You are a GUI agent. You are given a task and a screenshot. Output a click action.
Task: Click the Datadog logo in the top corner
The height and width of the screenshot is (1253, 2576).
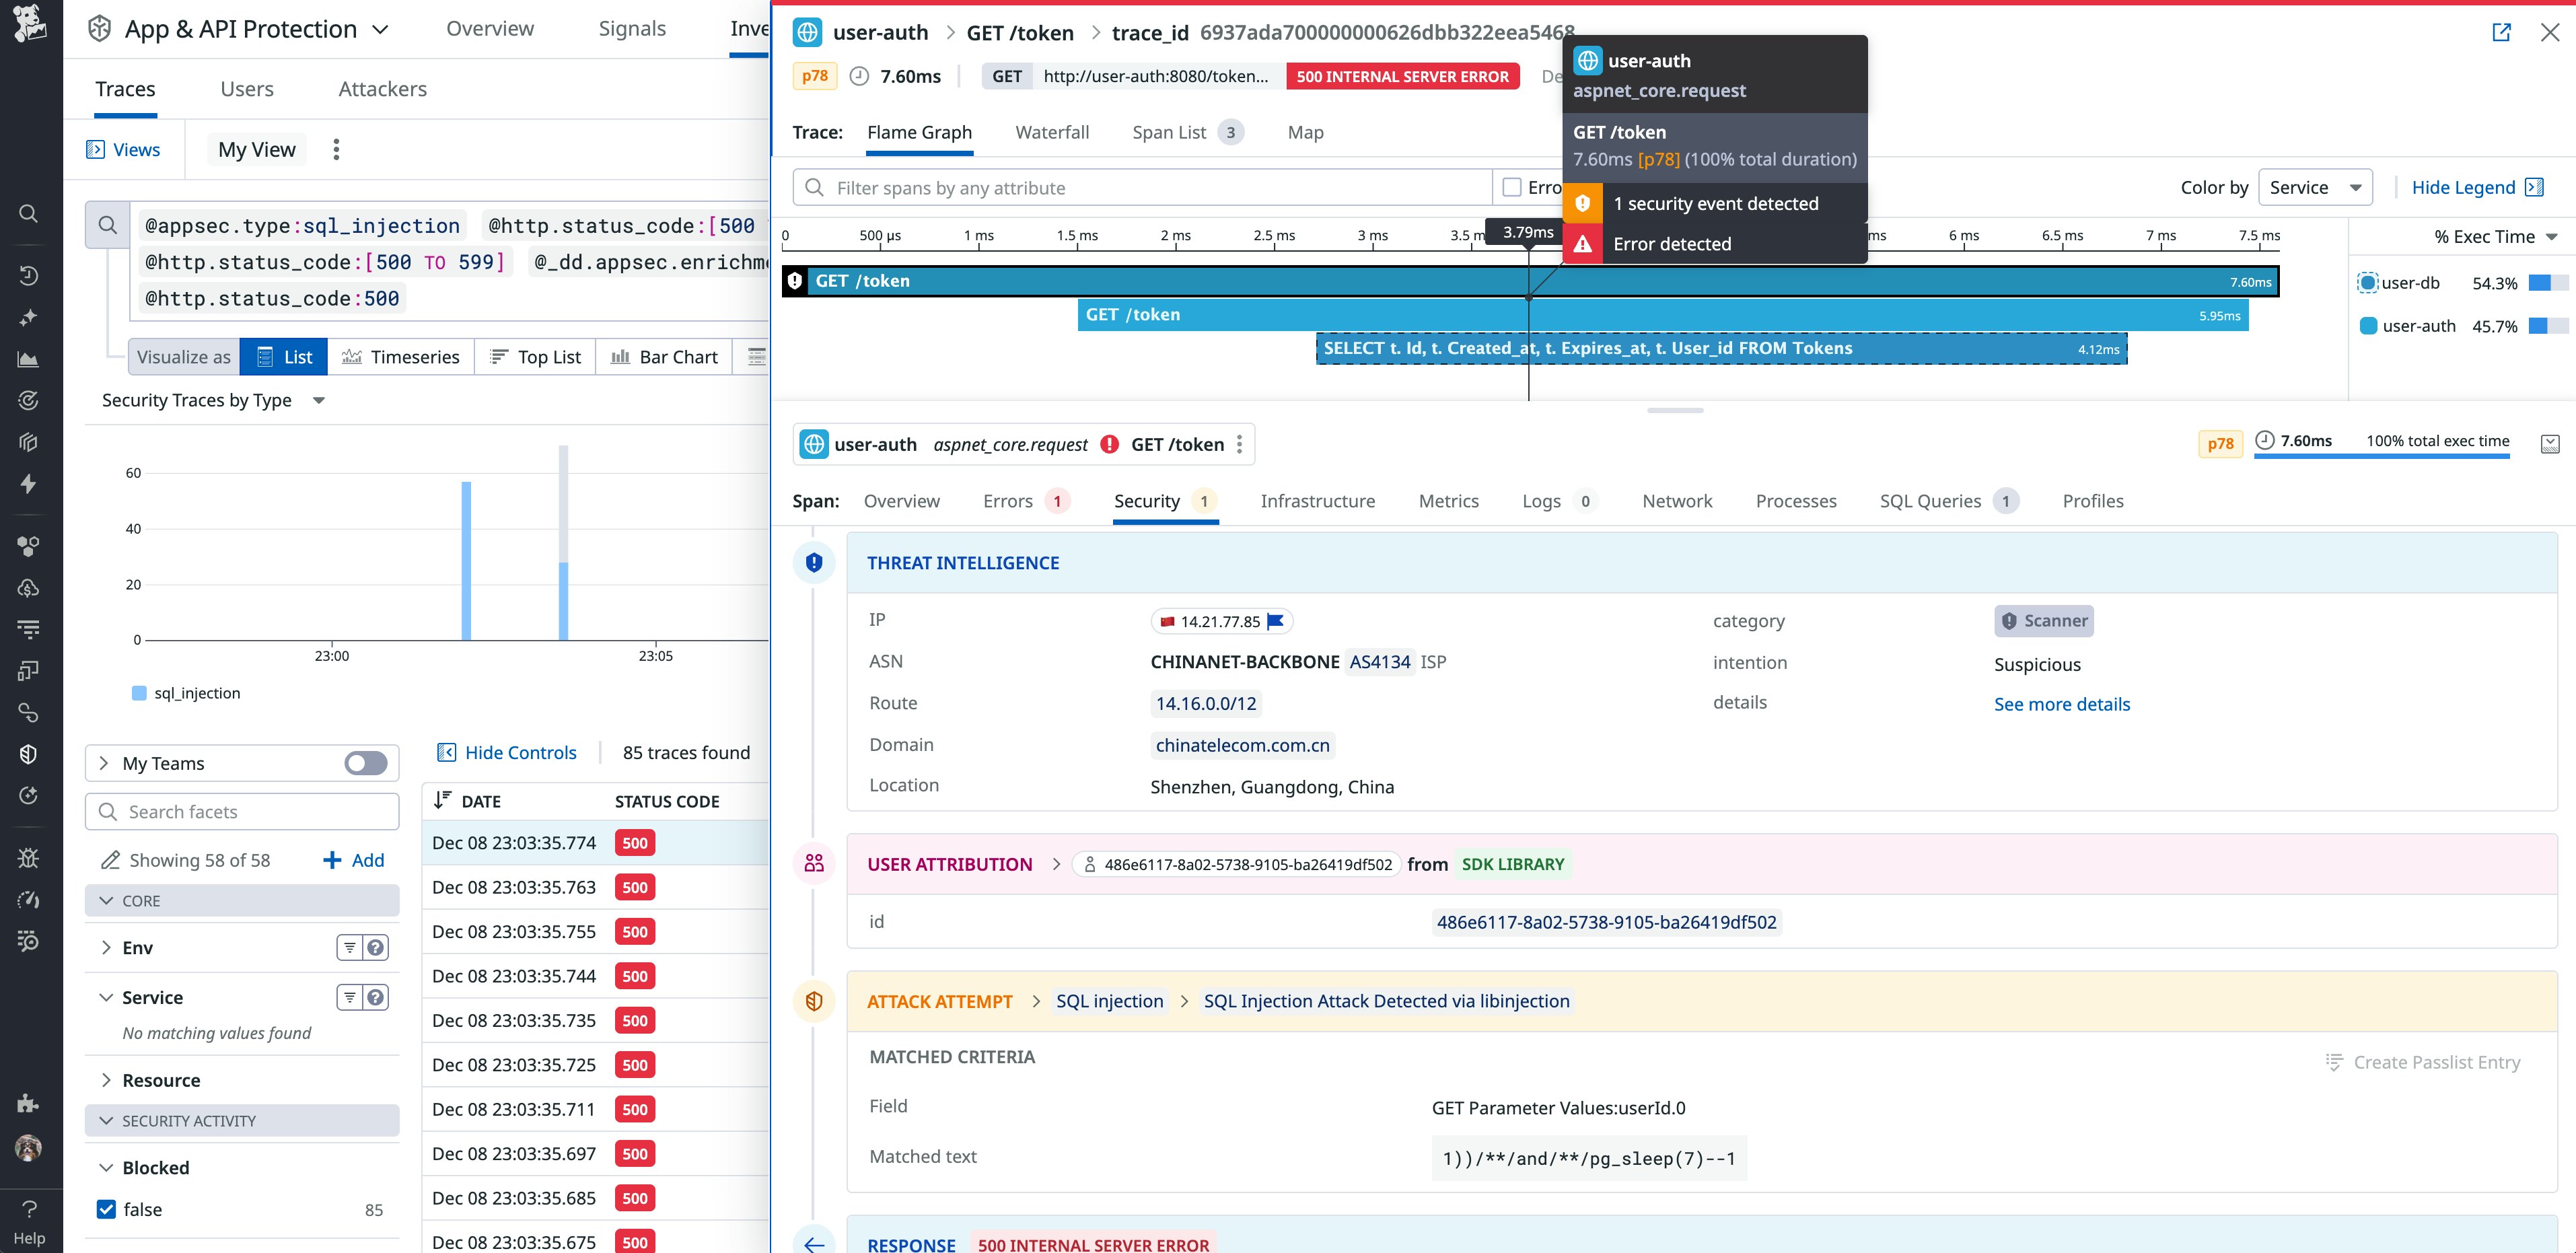tap(29, 24)
